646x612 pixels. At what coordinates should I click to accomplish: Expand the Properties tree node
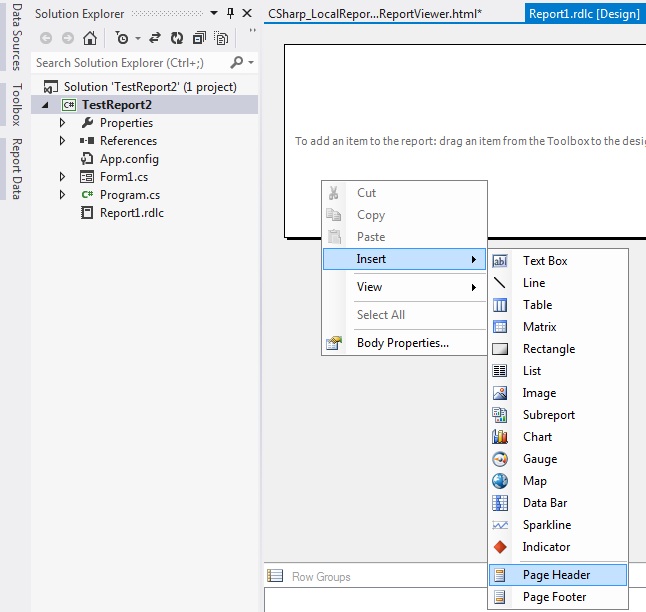coord(62,123)
